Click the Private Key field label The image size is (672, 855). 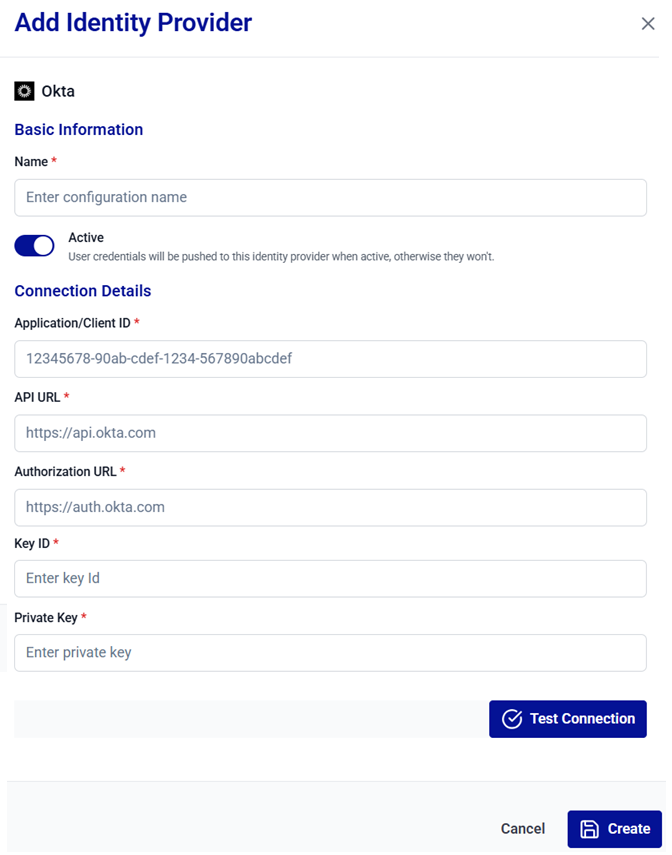(x=45, y=618)
